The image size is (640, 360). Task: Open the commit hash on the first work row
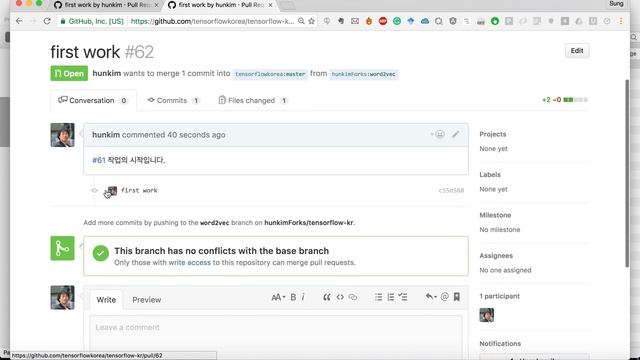click(451, 190)
